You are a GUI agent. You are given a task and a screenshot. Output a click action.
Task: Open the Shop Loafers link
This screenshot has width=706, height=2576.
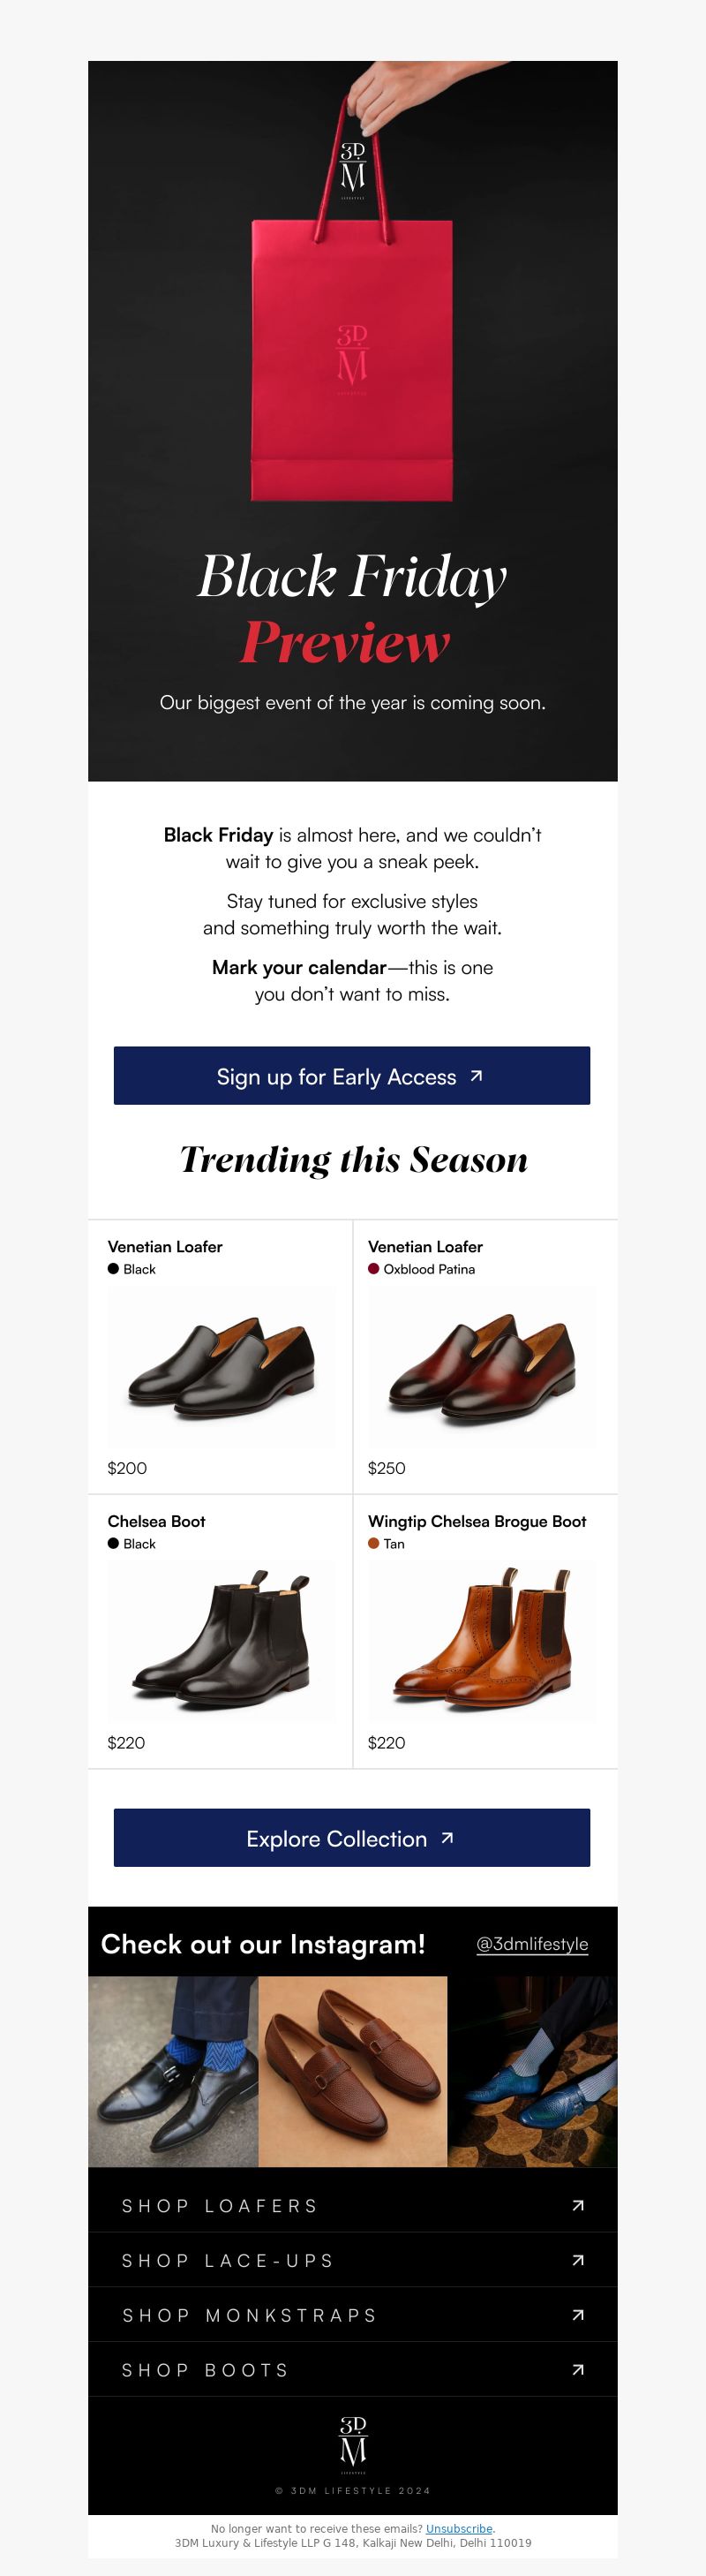[x=352, y=2205]
